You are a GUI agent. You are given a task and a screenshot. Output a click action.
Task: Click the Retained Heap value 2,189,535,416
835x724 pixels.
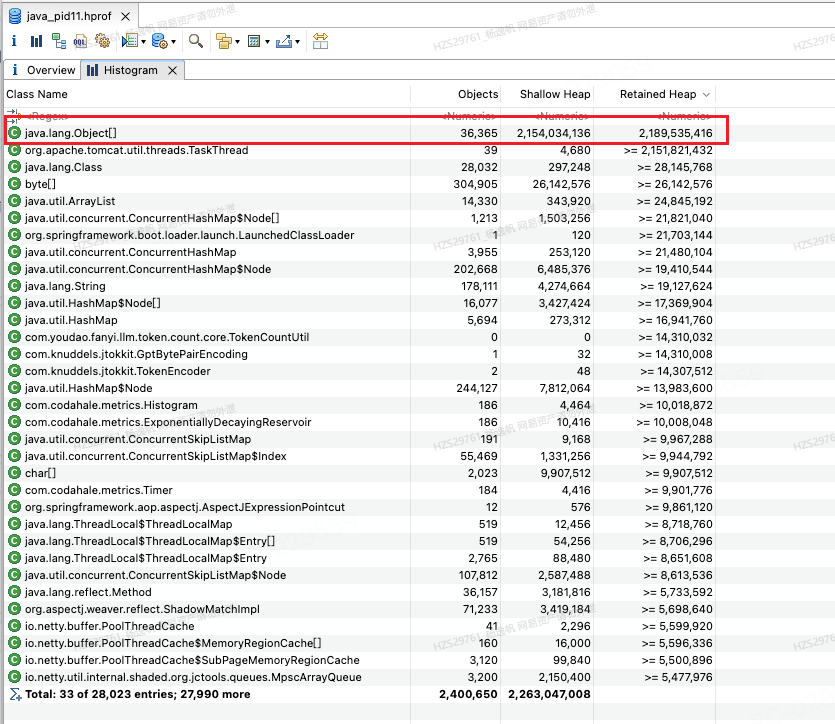pos(676,133)
